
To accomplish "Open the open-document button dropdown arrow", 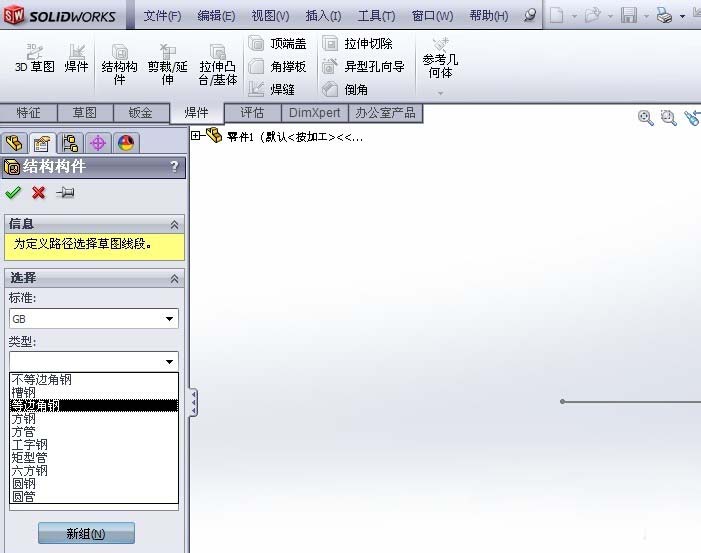I will (611, 17).
